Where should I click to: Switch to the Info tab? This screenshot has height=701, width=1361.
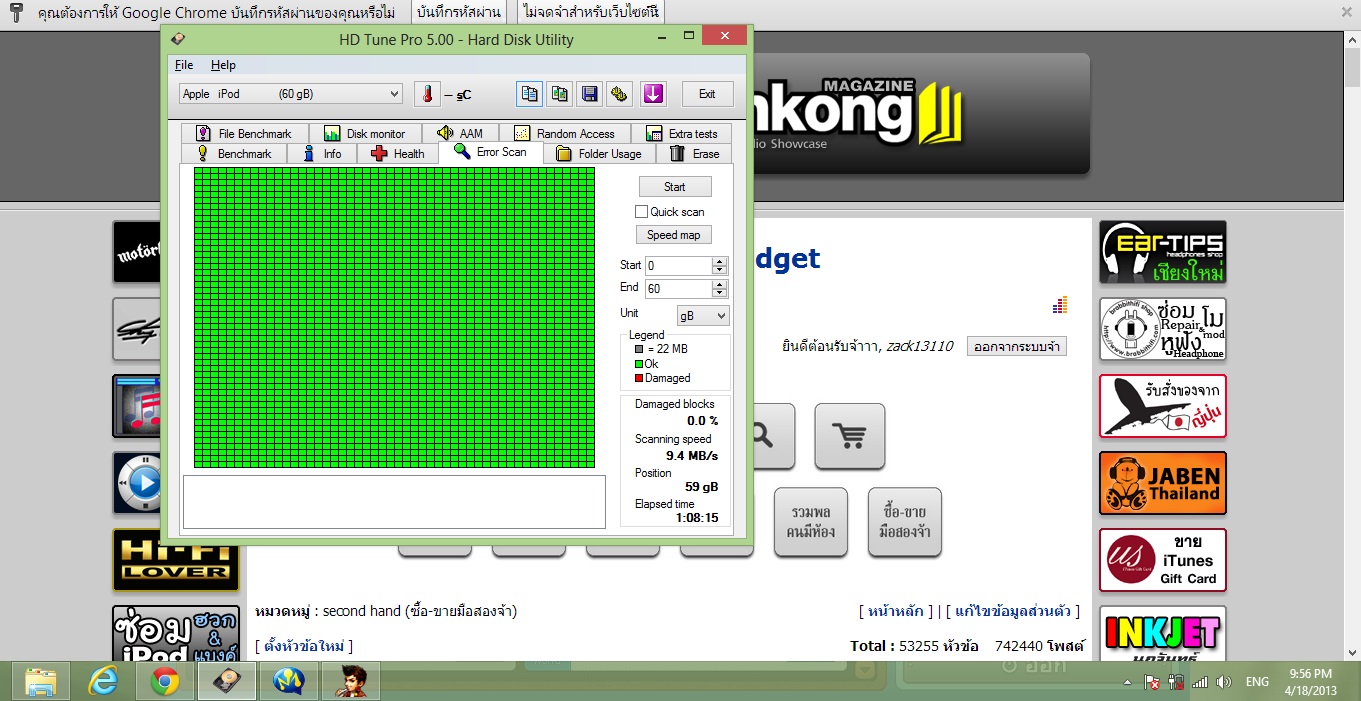(323, 154)
